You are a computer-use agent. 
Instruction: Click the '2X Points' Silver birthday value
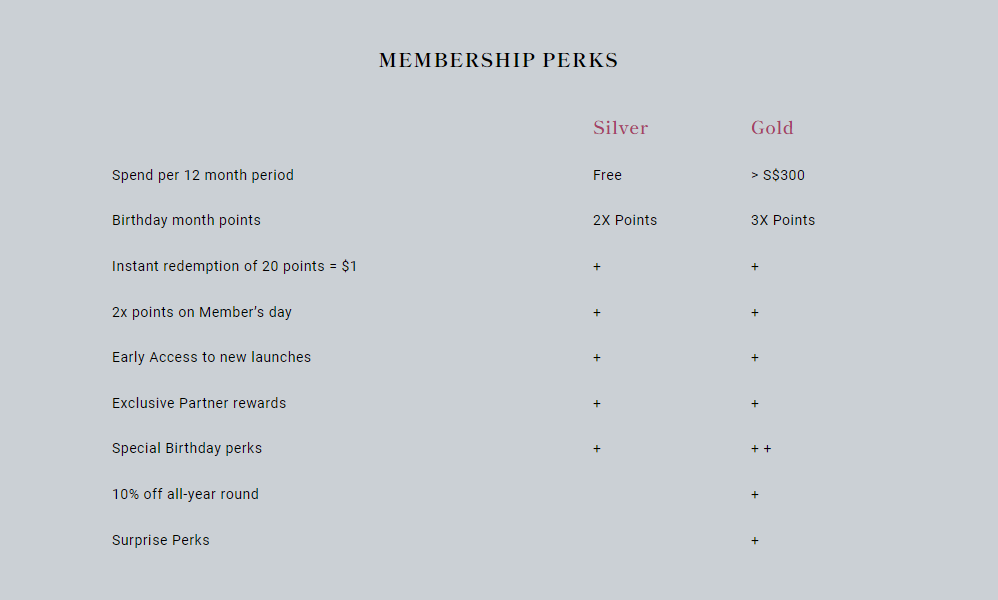(x=625, y=220)
